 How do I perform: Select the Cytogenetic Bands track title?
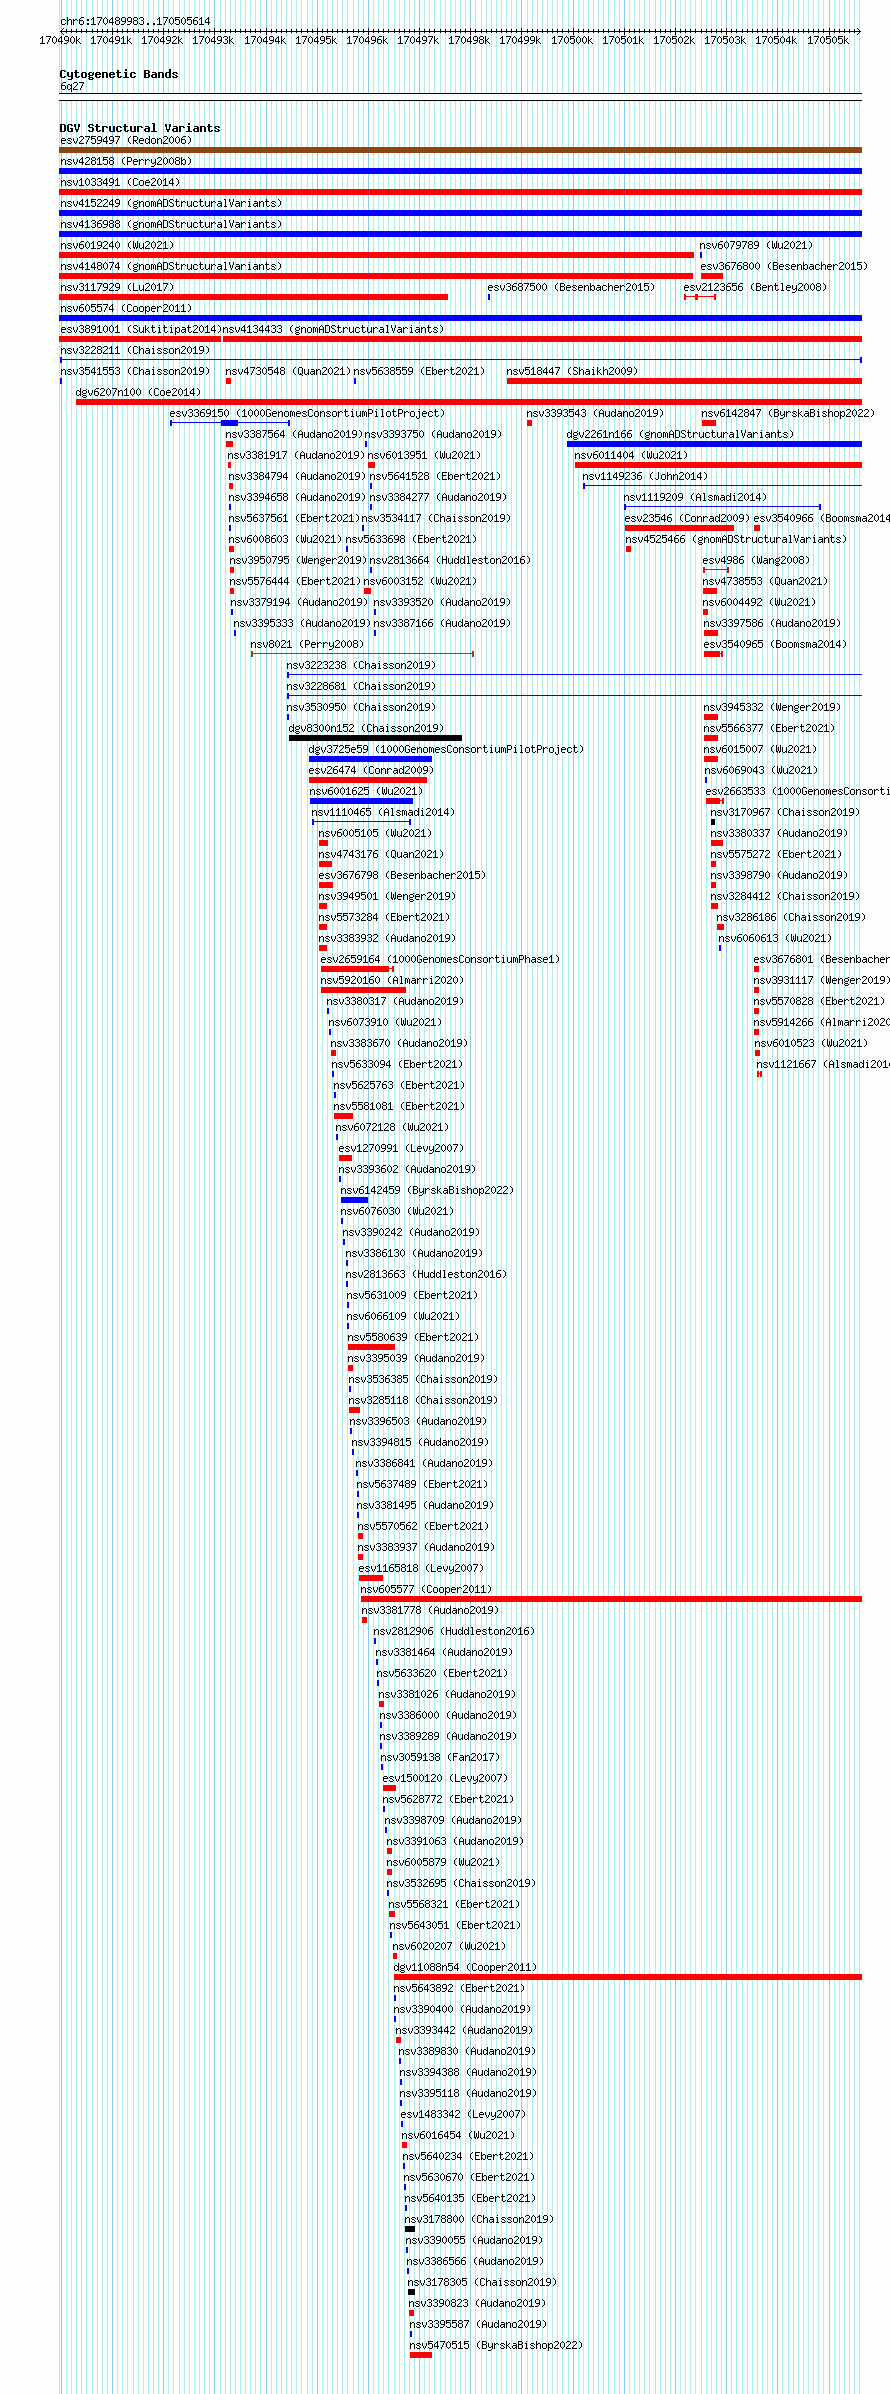[119, 74]
